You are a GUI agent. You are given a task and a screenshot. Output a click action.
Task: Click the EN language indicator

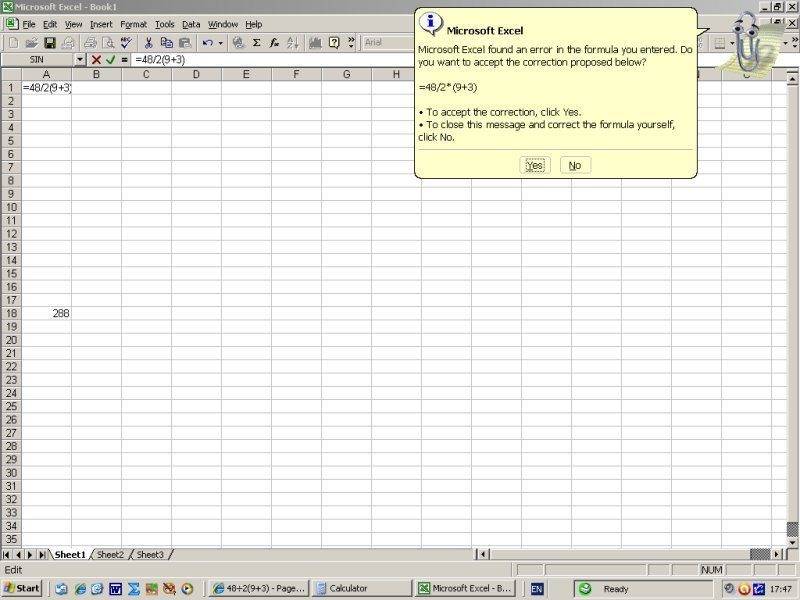[536, 589]
